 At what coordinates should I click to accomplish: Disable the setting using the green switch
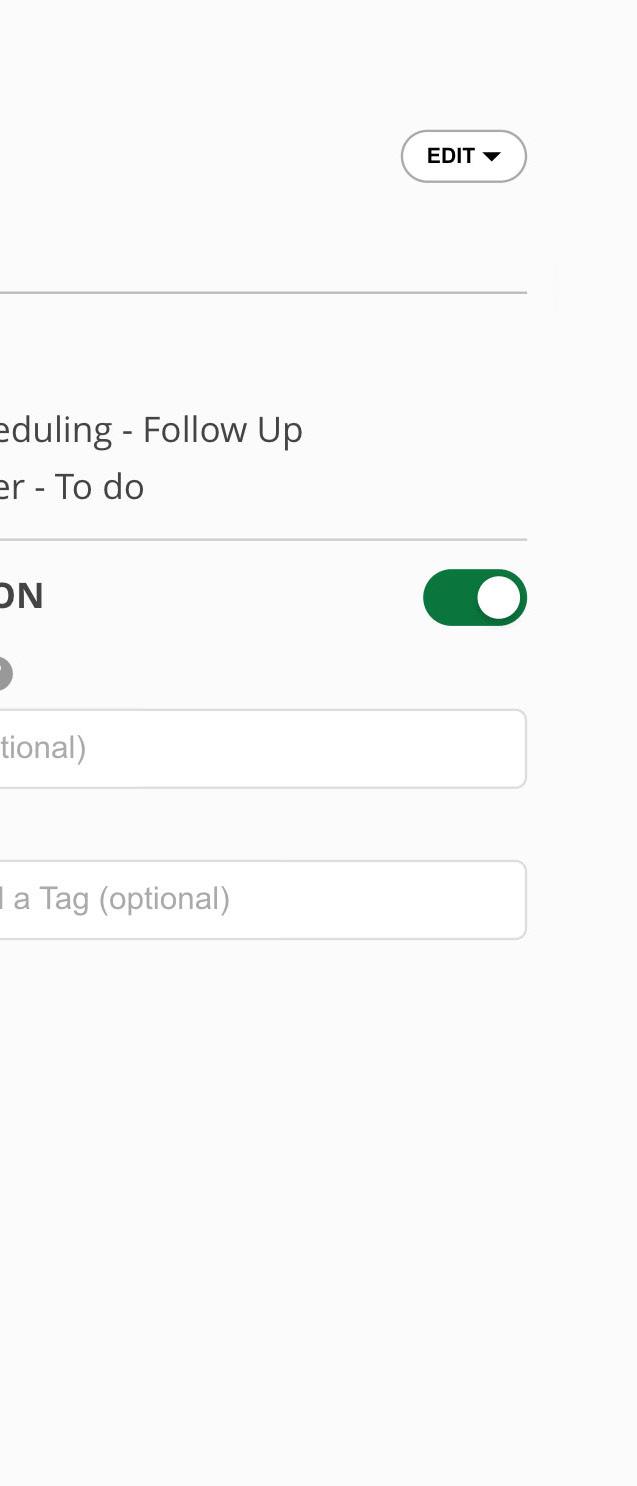[x=474, y=598]
